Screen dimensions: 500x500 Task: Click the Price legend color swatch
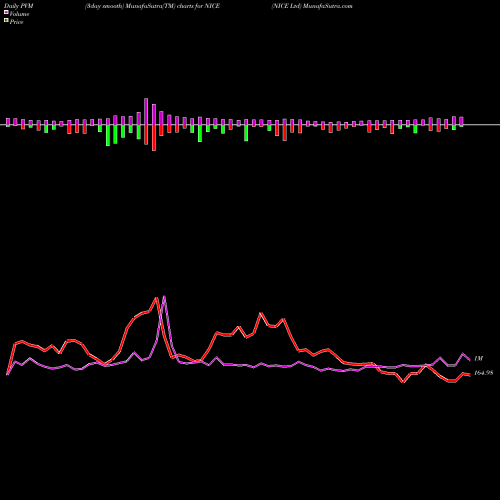(6, 21)
